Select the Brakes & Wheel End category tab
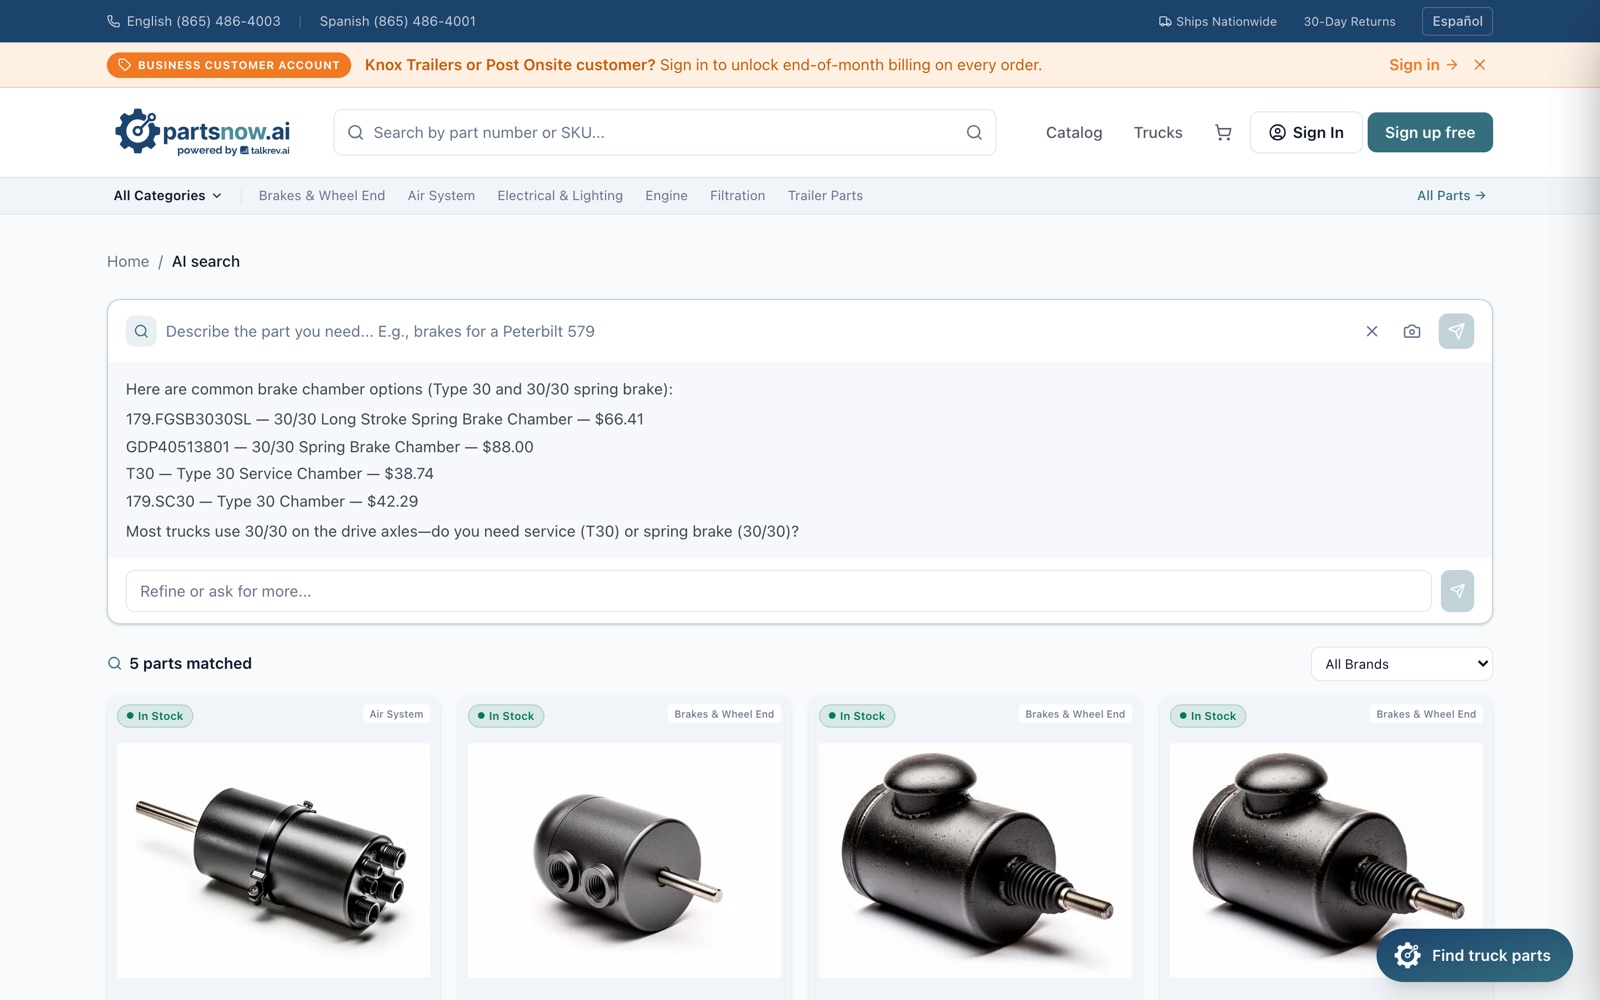Viewport: 1600px width, 1000px height. point(322,196)
